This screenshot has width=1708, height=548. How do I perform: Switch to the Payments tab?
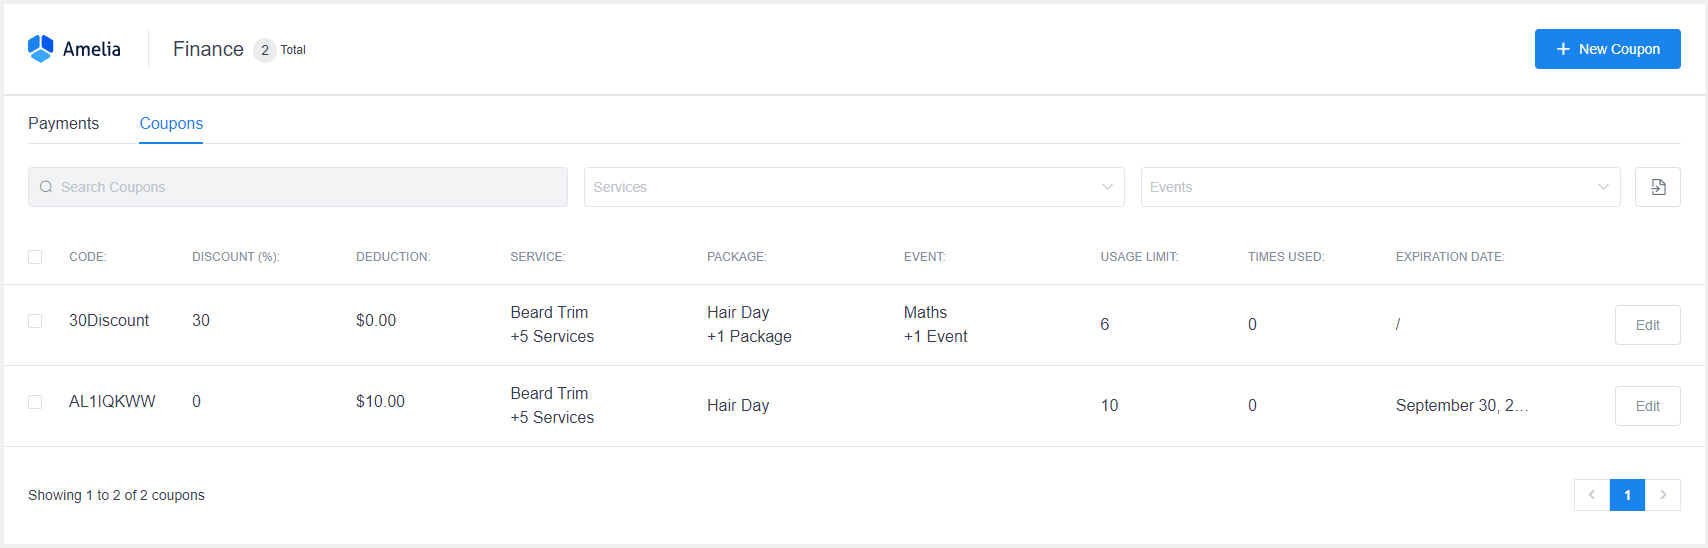(x=63, y=123)
